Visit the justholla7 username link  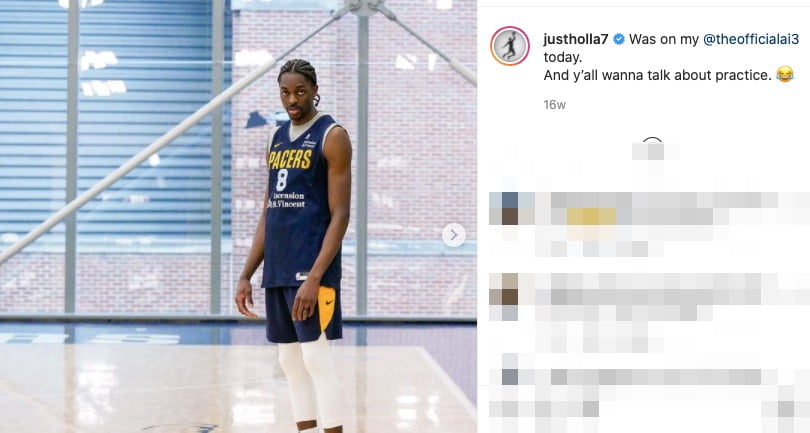coord(575,39)
